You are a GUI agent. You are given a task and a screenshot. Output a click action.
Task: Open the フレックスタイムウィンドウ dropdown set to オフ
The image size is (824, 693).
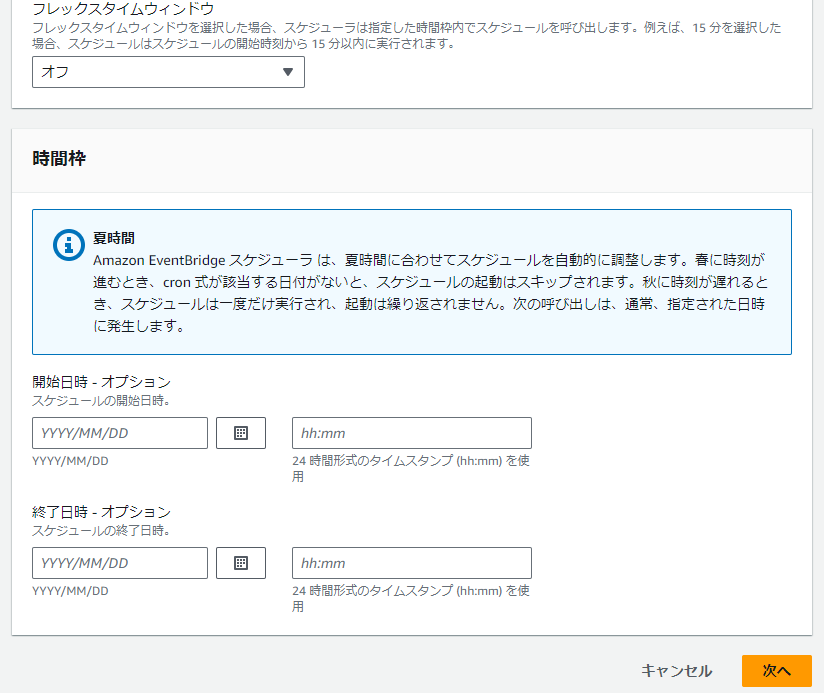point(168,72)
